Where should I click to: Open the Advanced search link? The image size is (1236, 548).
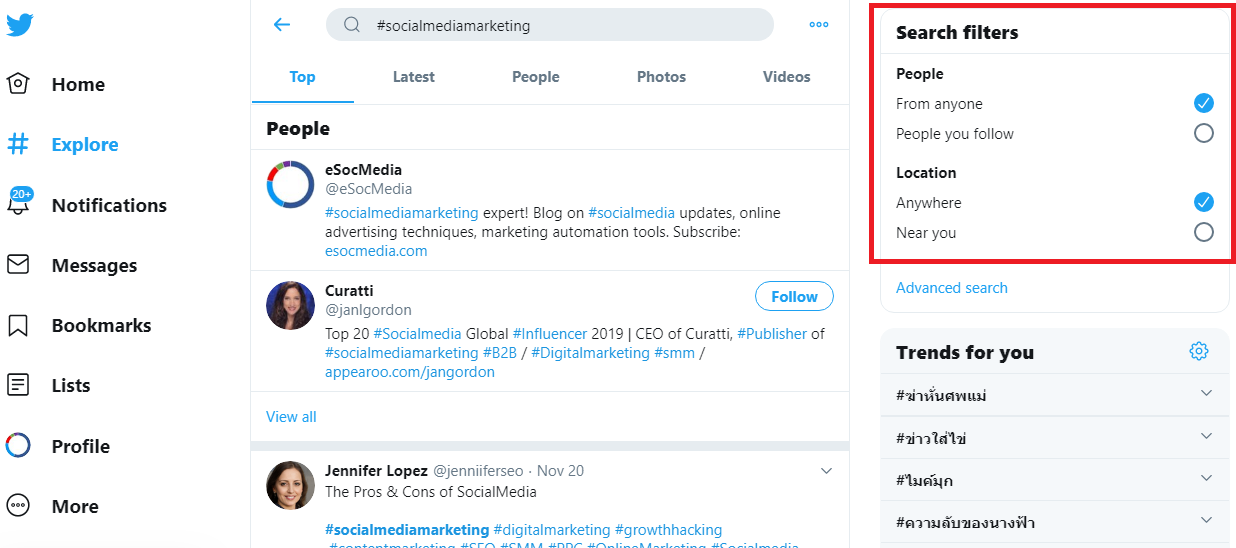pos(952,288)
